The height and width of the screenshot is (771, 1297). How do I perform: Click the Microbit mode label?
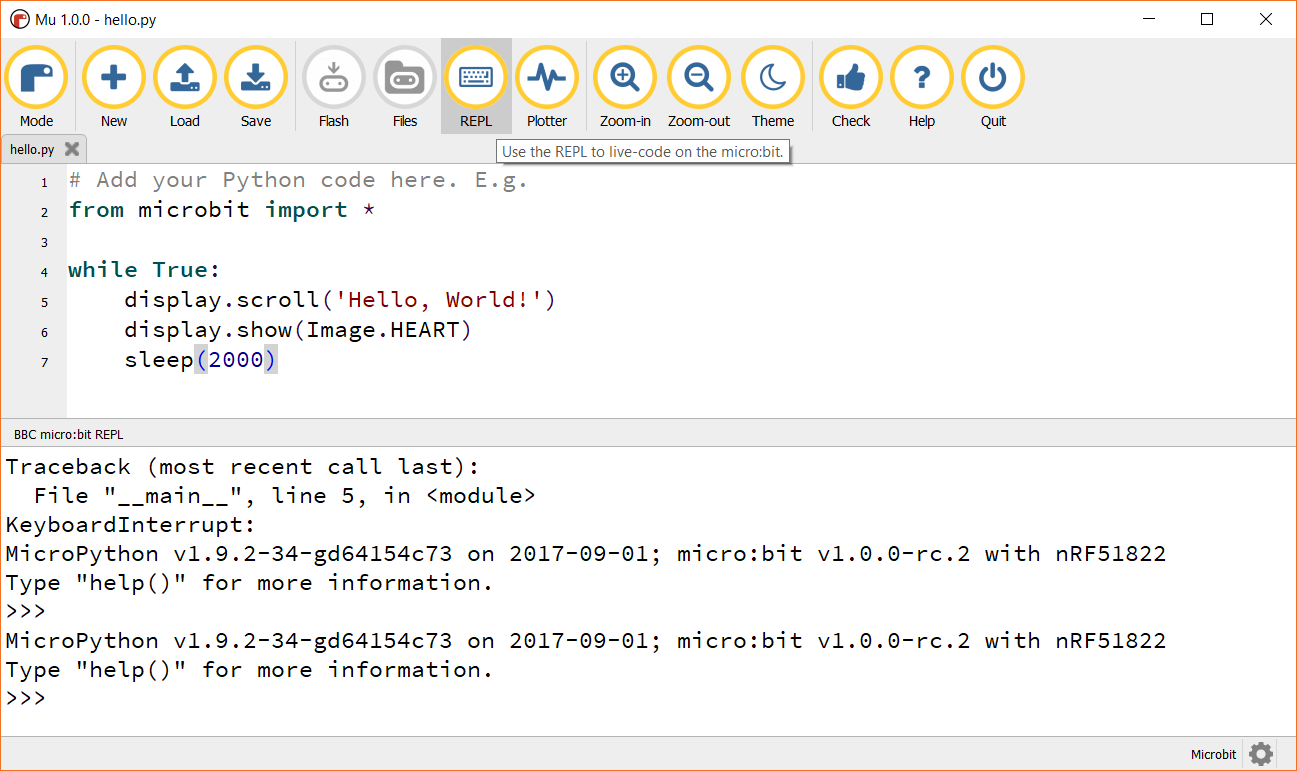point(1213,754)
